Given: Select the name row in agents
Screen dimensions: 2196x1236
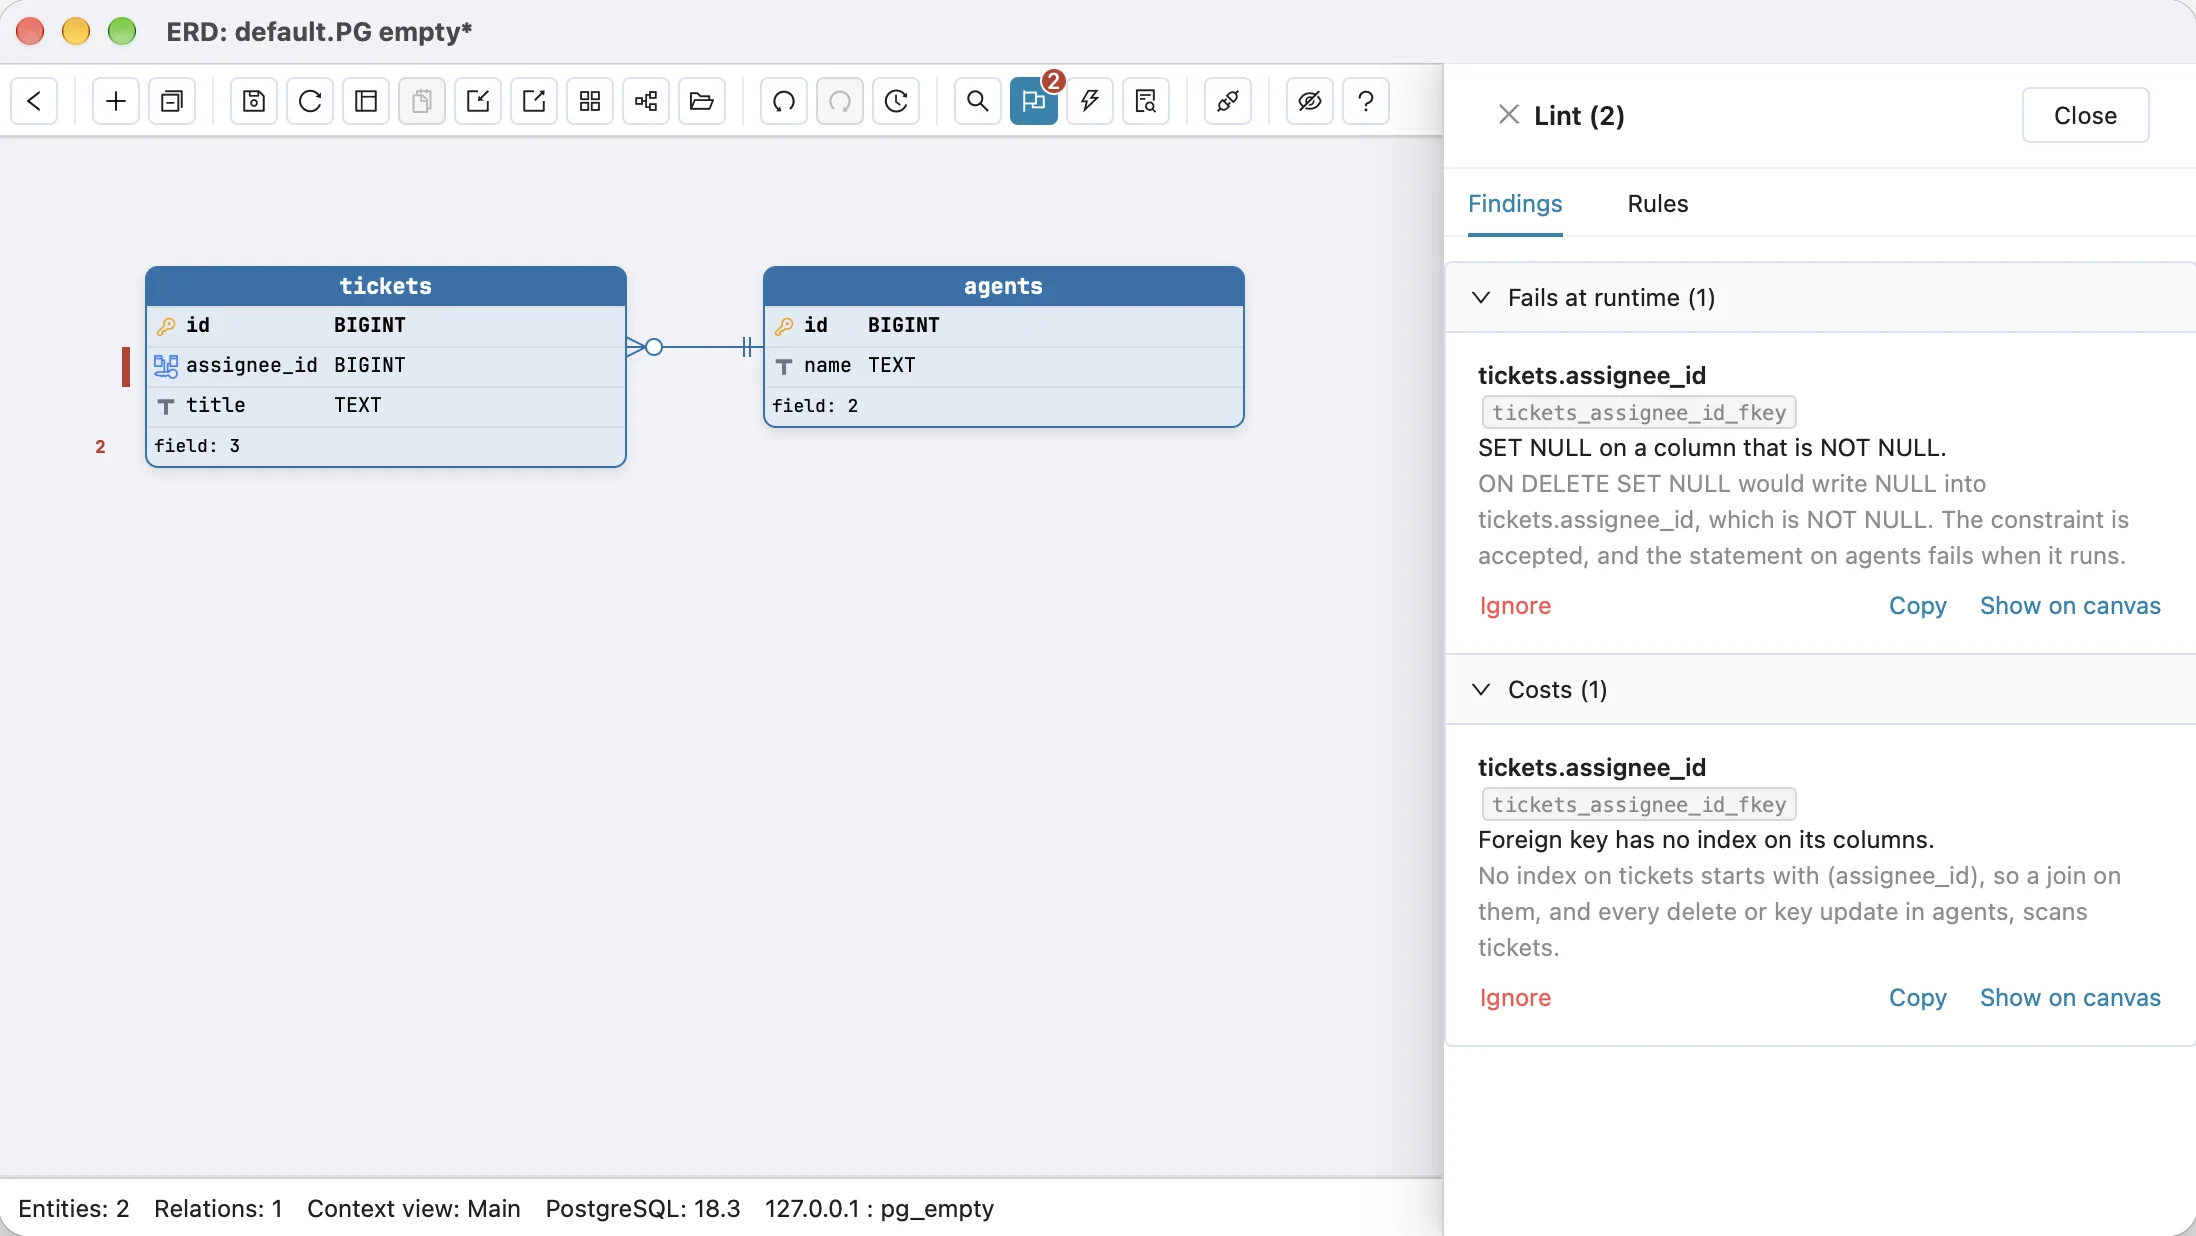Looking at the screenshot, I should coord(1003,366).
